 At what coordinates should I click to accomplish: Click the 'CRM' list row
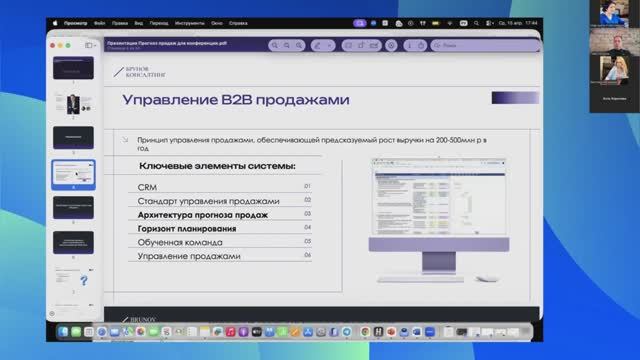pos(220,187)
